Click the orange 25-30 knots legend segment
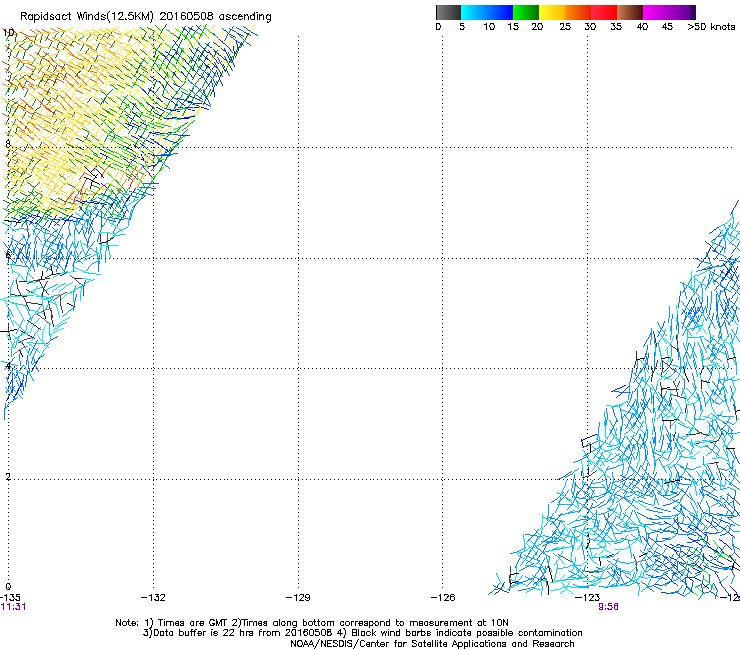 pos(578,12)
